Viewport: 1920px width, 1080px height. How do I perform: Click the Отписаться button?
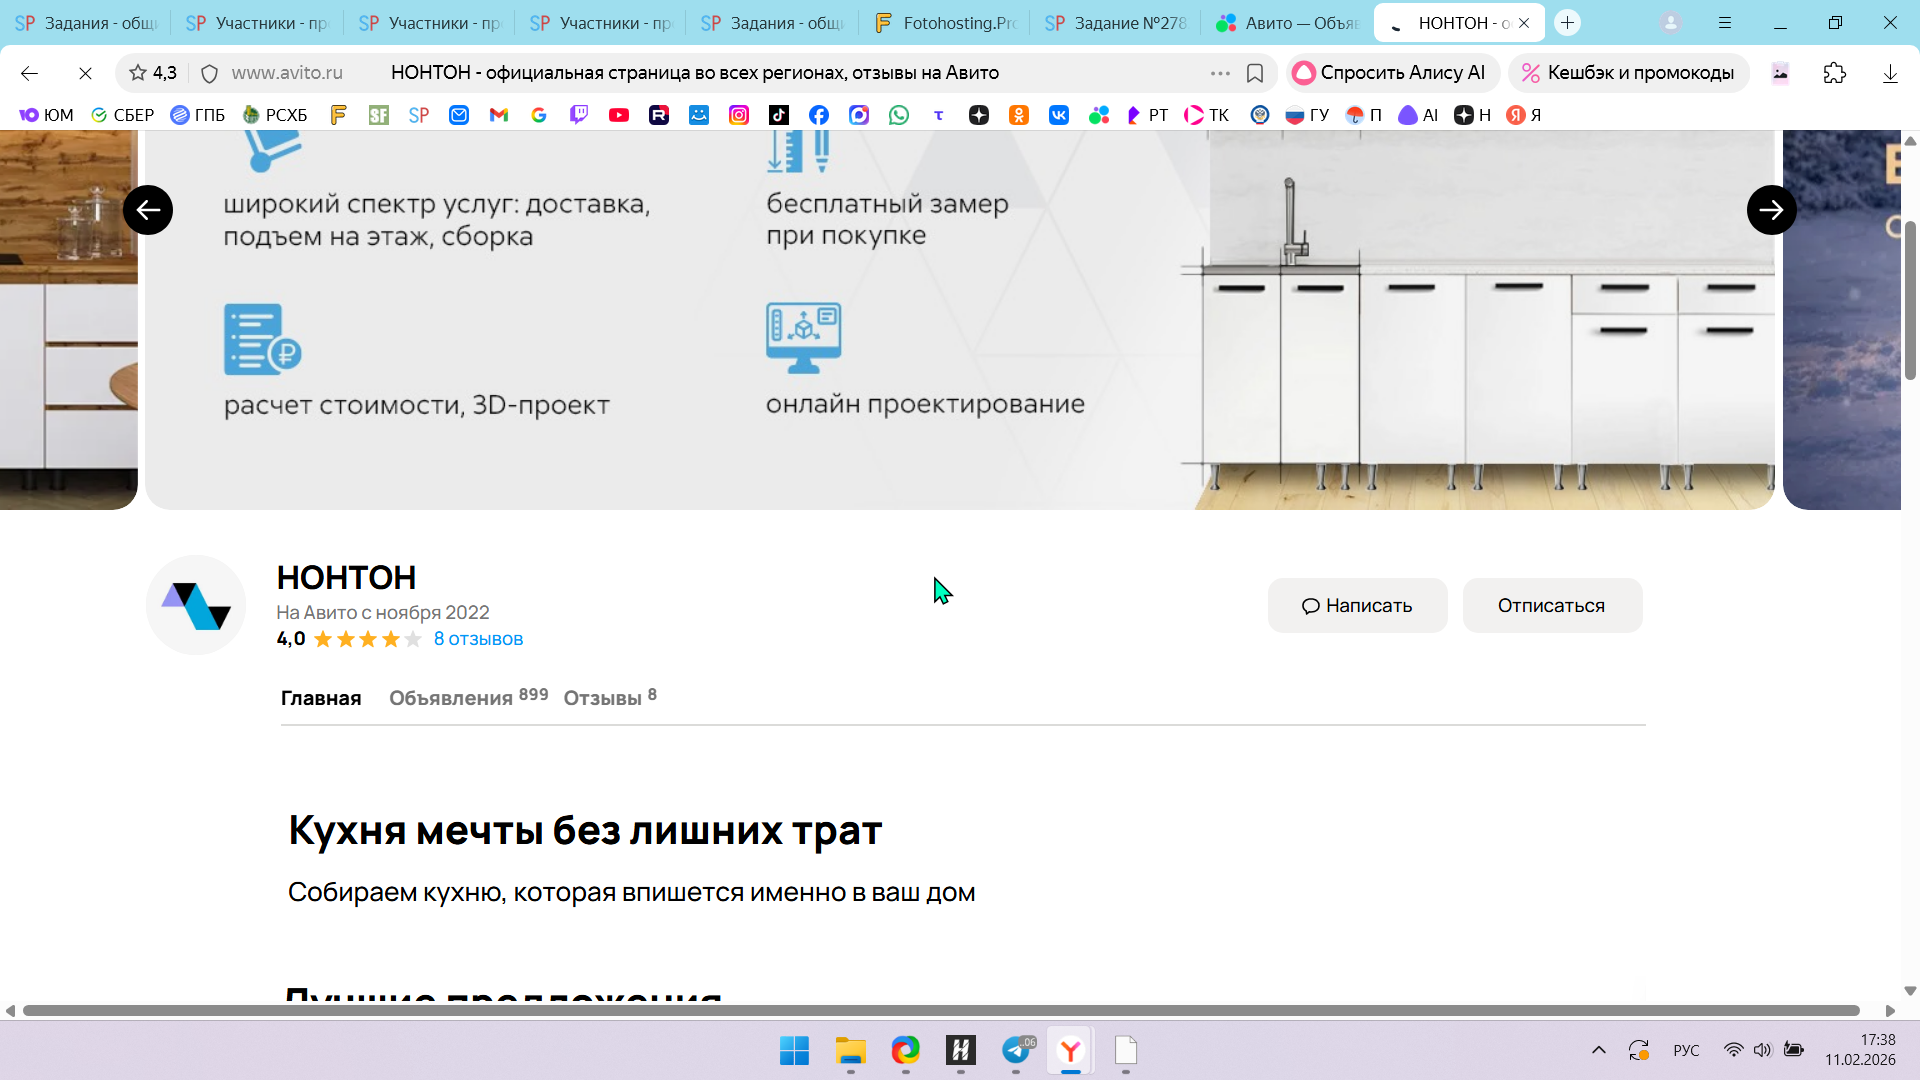click(1551, 605)
